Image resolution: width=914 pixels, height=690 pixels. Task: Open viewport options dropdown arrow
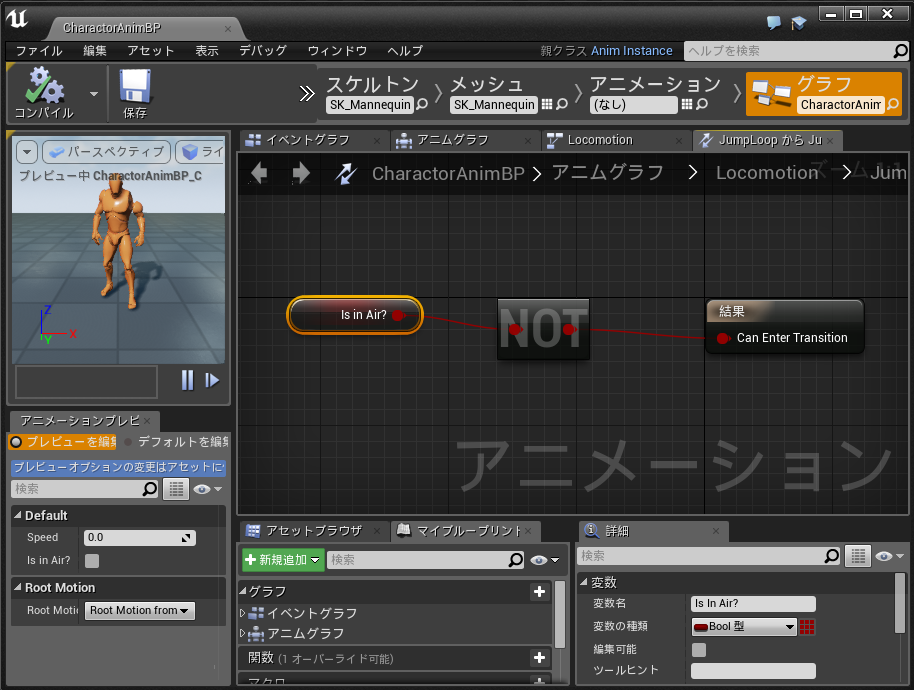coord(27,152)
